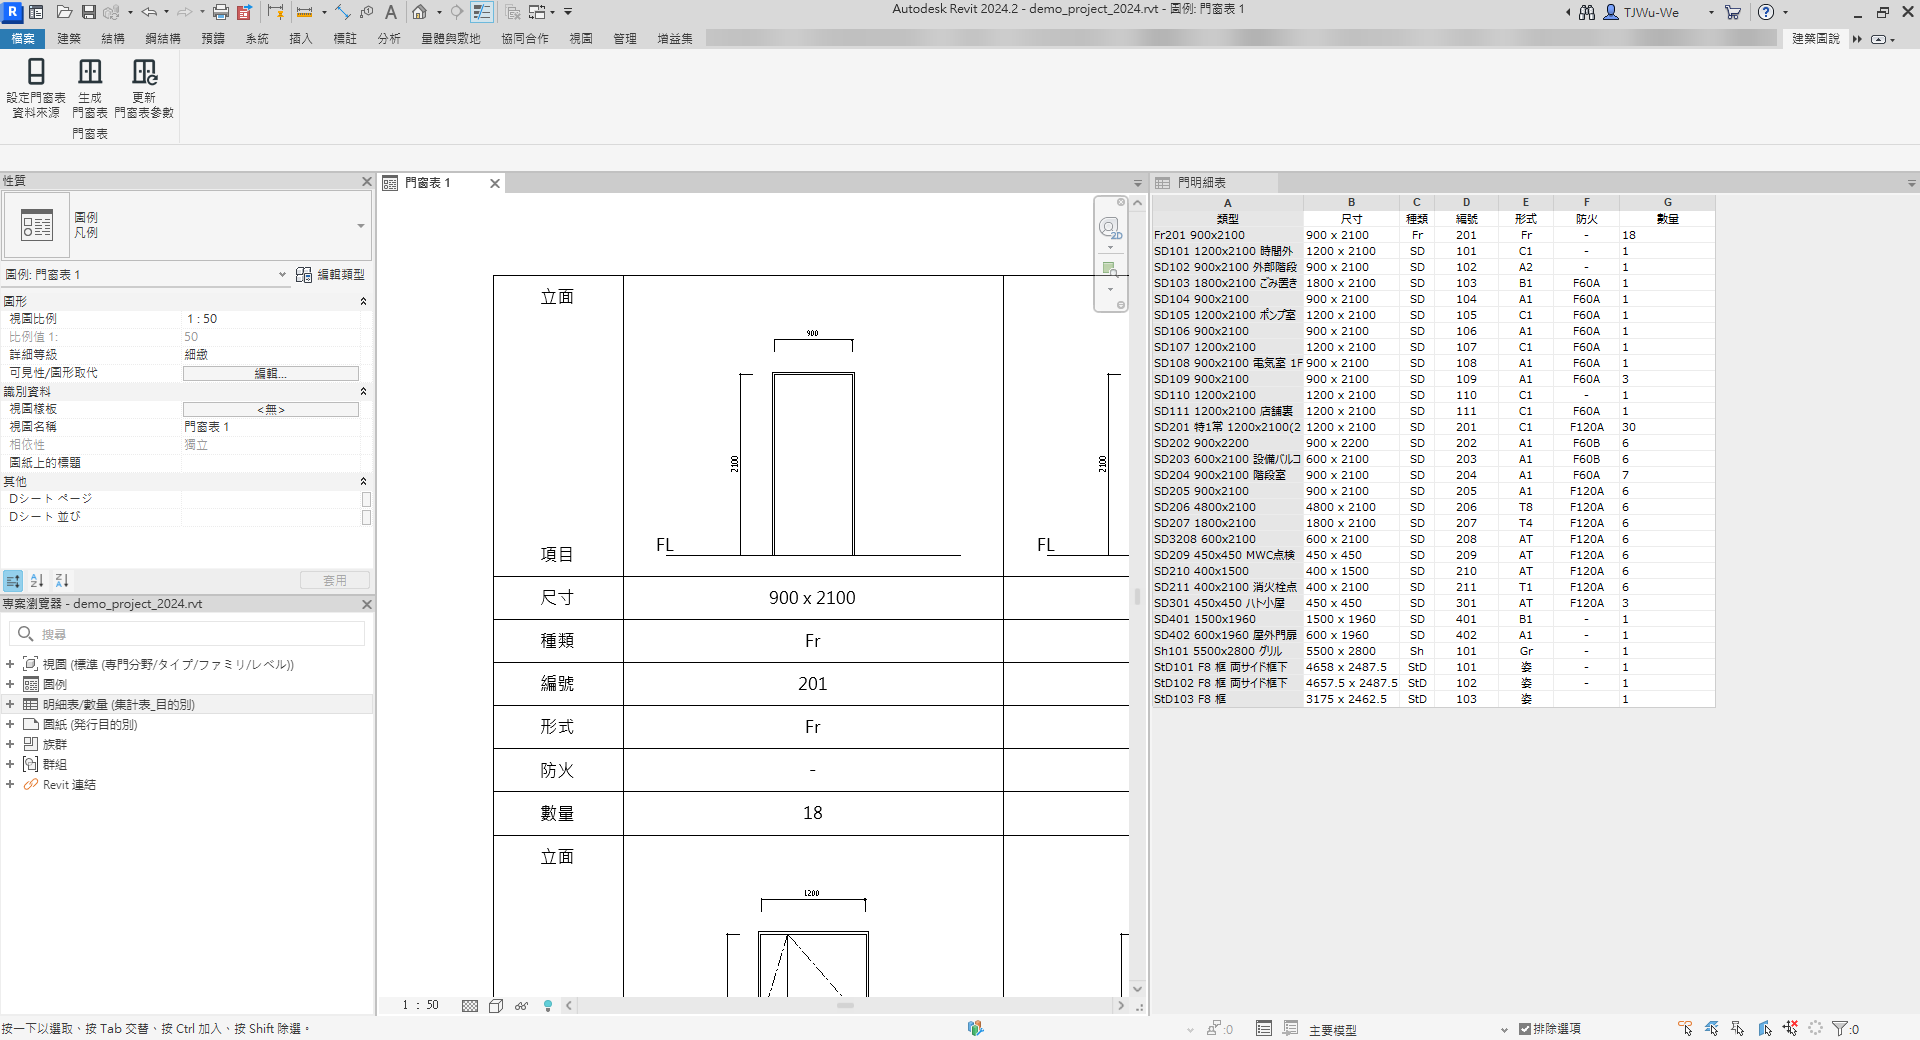Switch to the 門明細表 view tab
Image resolution: width=1920 pixels, height=1040 pixels.
(x=1200, y=183)
